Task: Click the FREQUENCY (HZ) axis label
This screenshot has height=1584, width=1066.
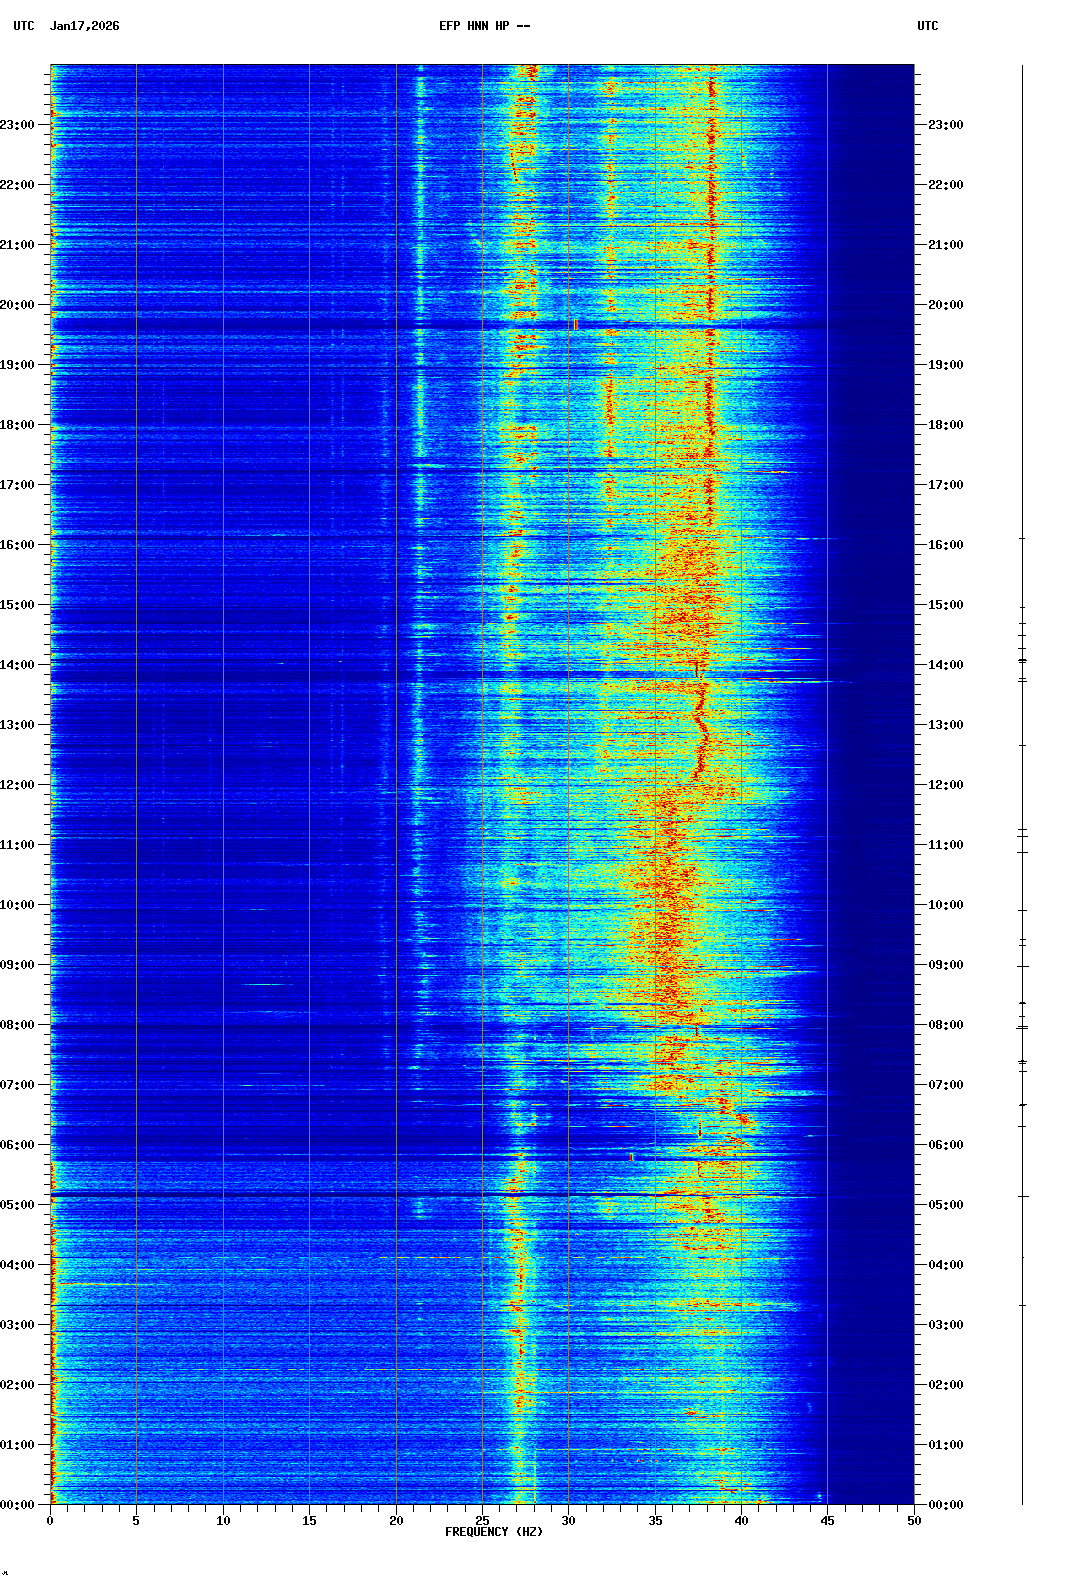Action: pos(494,1532)
